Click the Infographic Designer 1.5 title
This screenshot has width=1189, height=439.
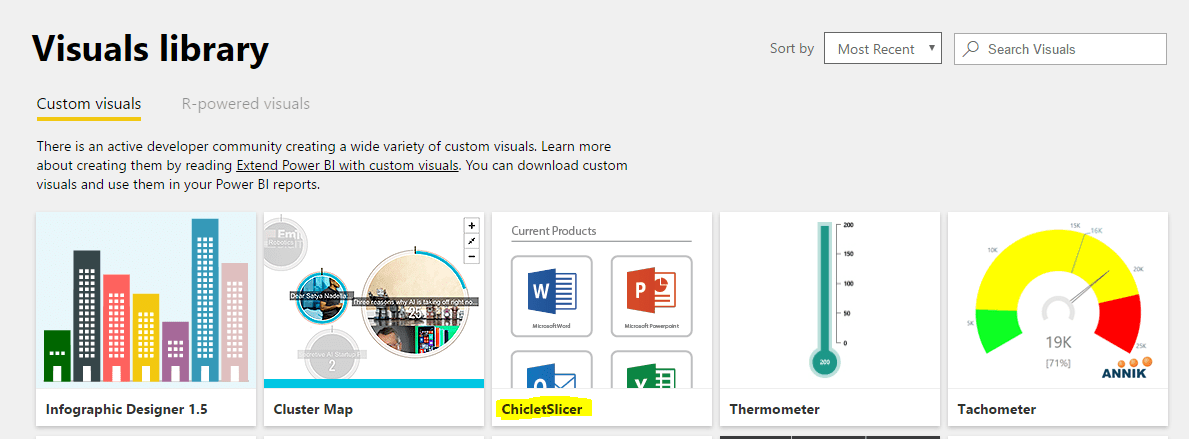coord(127,409)
